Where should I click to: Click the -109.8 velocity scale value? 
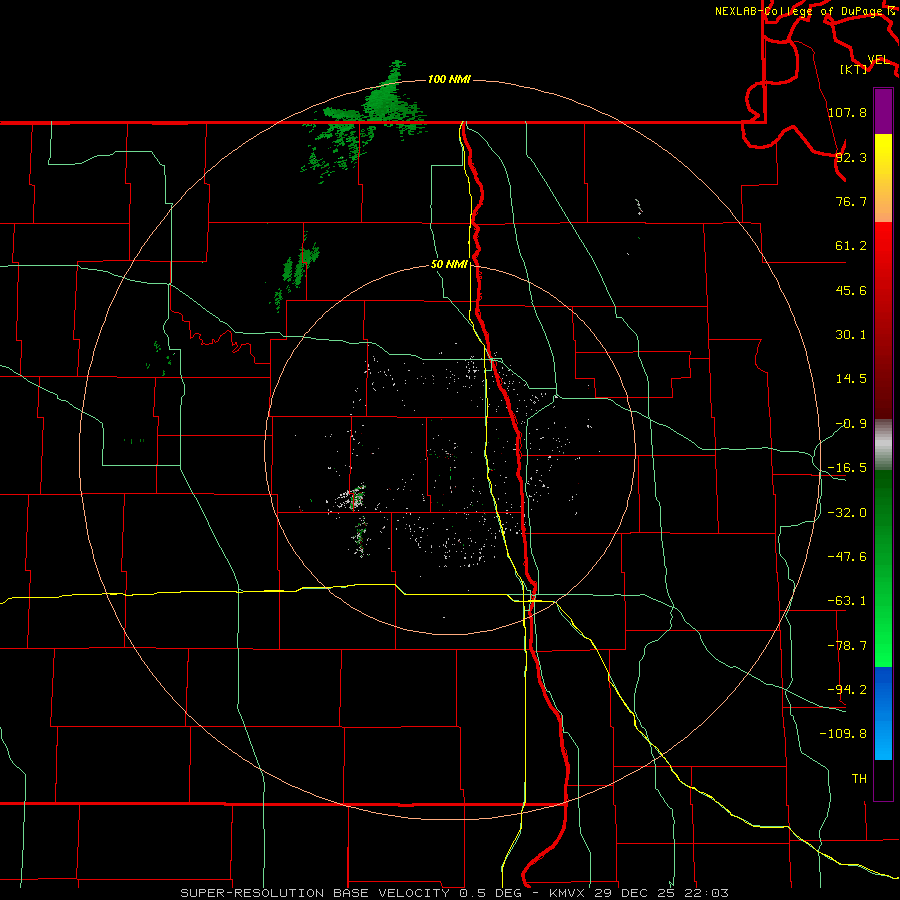(843, 734)
